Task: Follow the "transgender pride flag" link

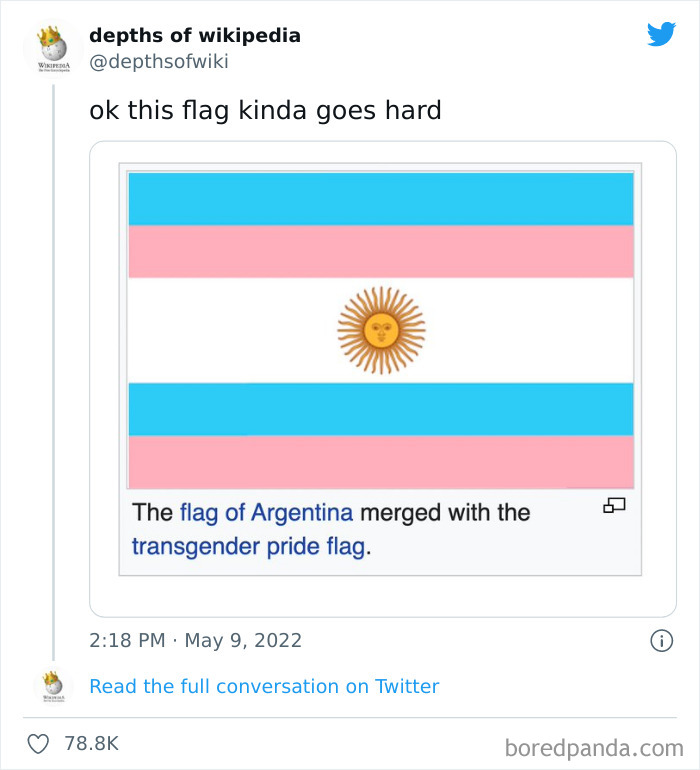Action: pos(249,547)
